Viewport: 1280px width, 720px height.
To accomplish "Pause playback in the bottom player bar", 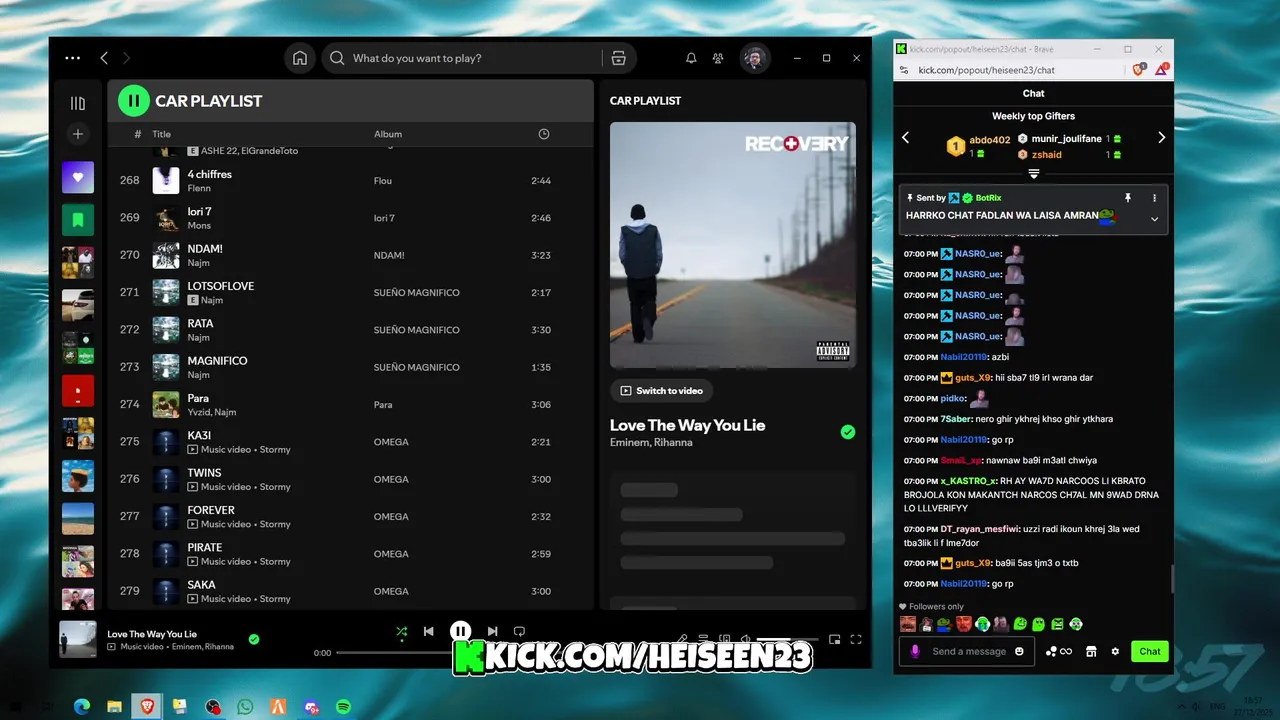I will [x=460, y=631].
